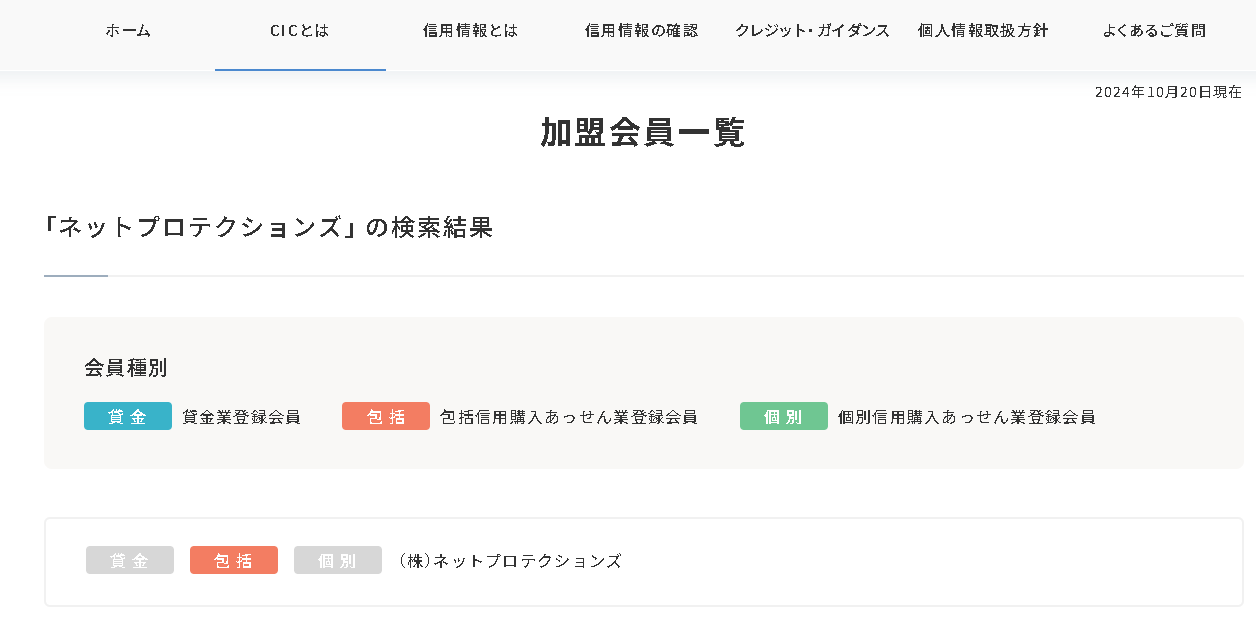Image resolution: width=1256 pixels, height=617 pixels.
Task: Click the 2024年10月20日現在 date text
Action: coord(1168,92)
